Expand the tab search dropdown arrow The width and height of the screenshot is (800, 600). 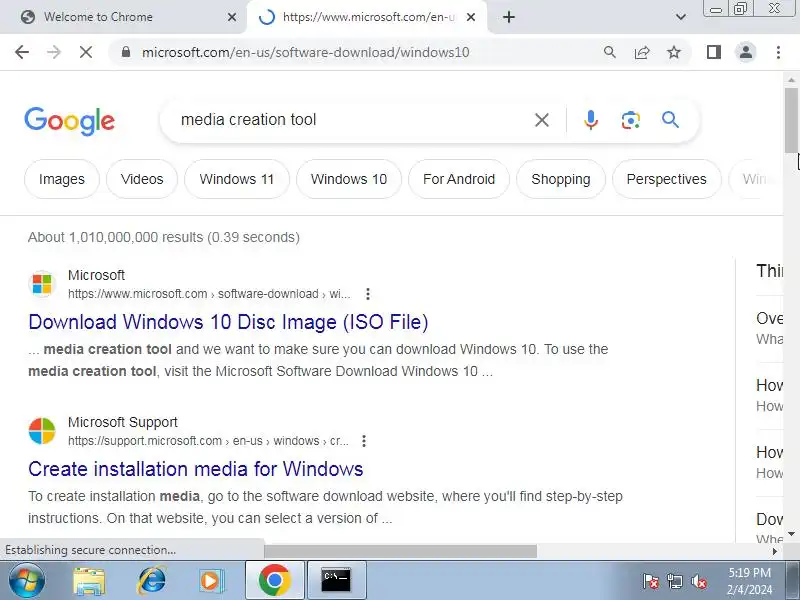coord(681,17)
